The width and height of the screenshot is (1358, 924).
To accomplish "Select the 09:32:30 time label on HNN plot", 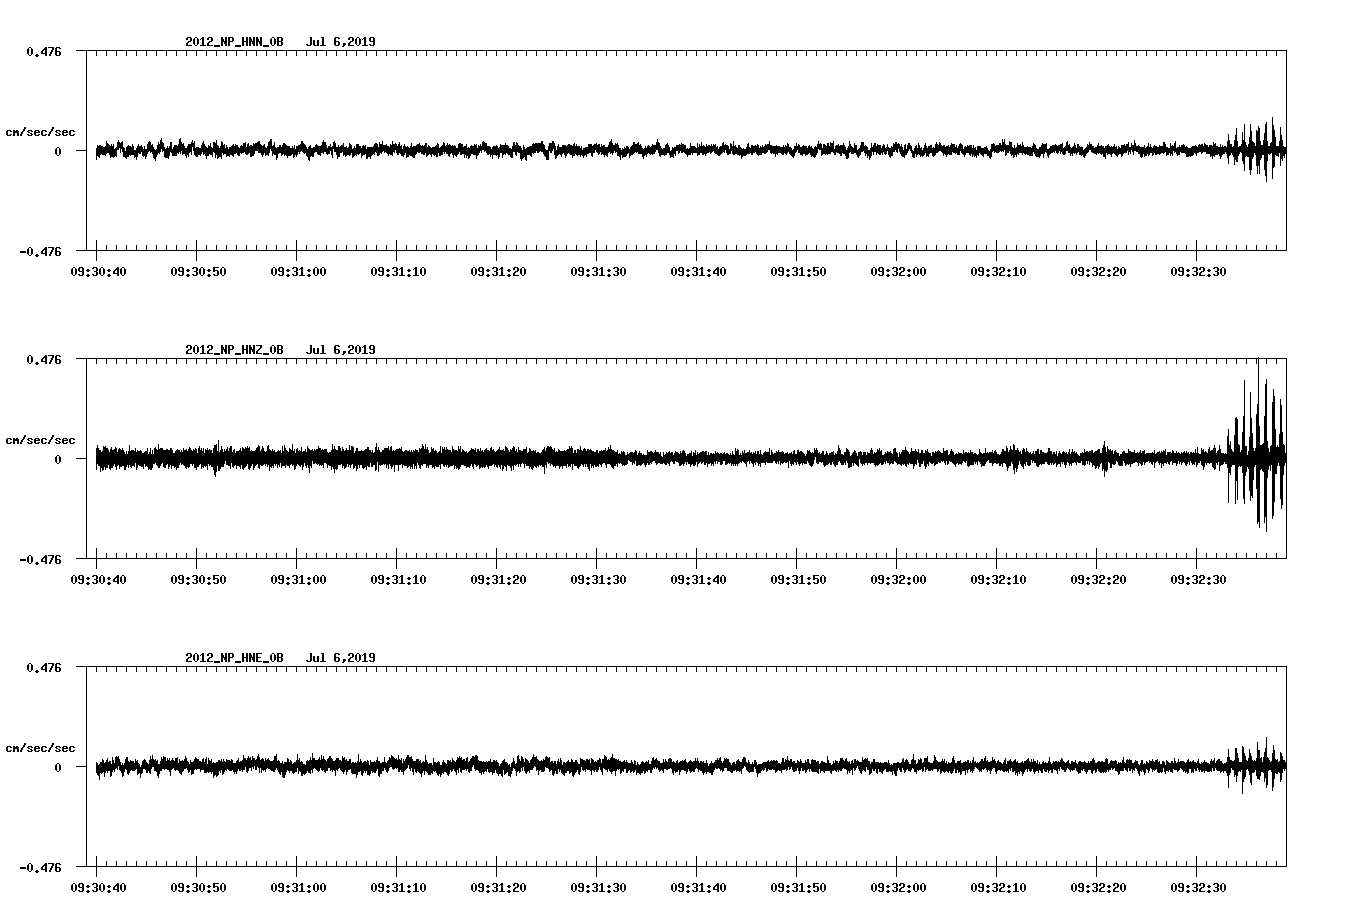I will [x=1198, y=272].
